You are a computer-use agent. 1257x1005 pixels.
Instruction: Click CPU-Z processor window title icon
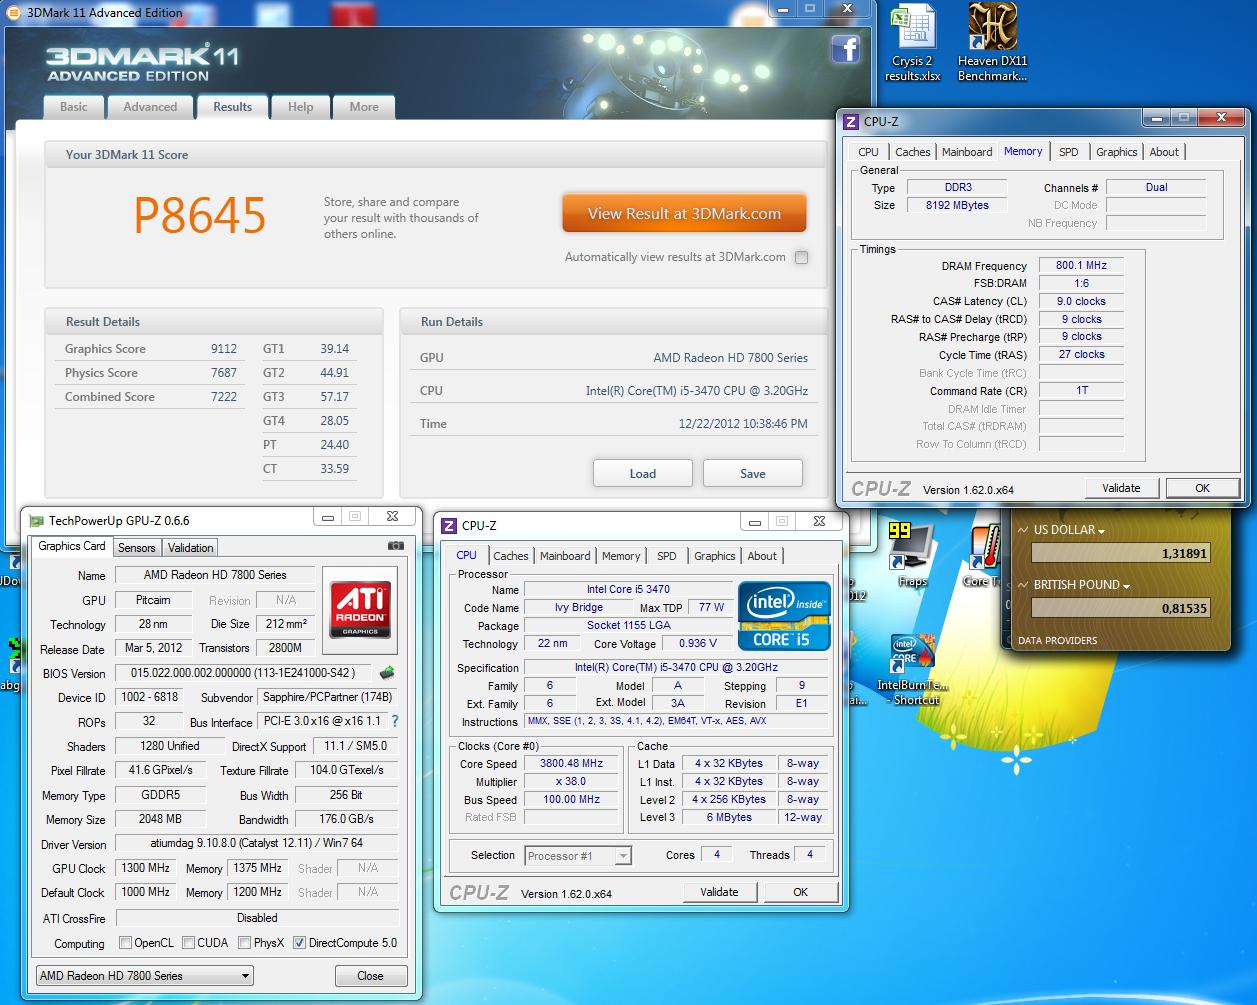pyautogui.click(x=449, y=526)
